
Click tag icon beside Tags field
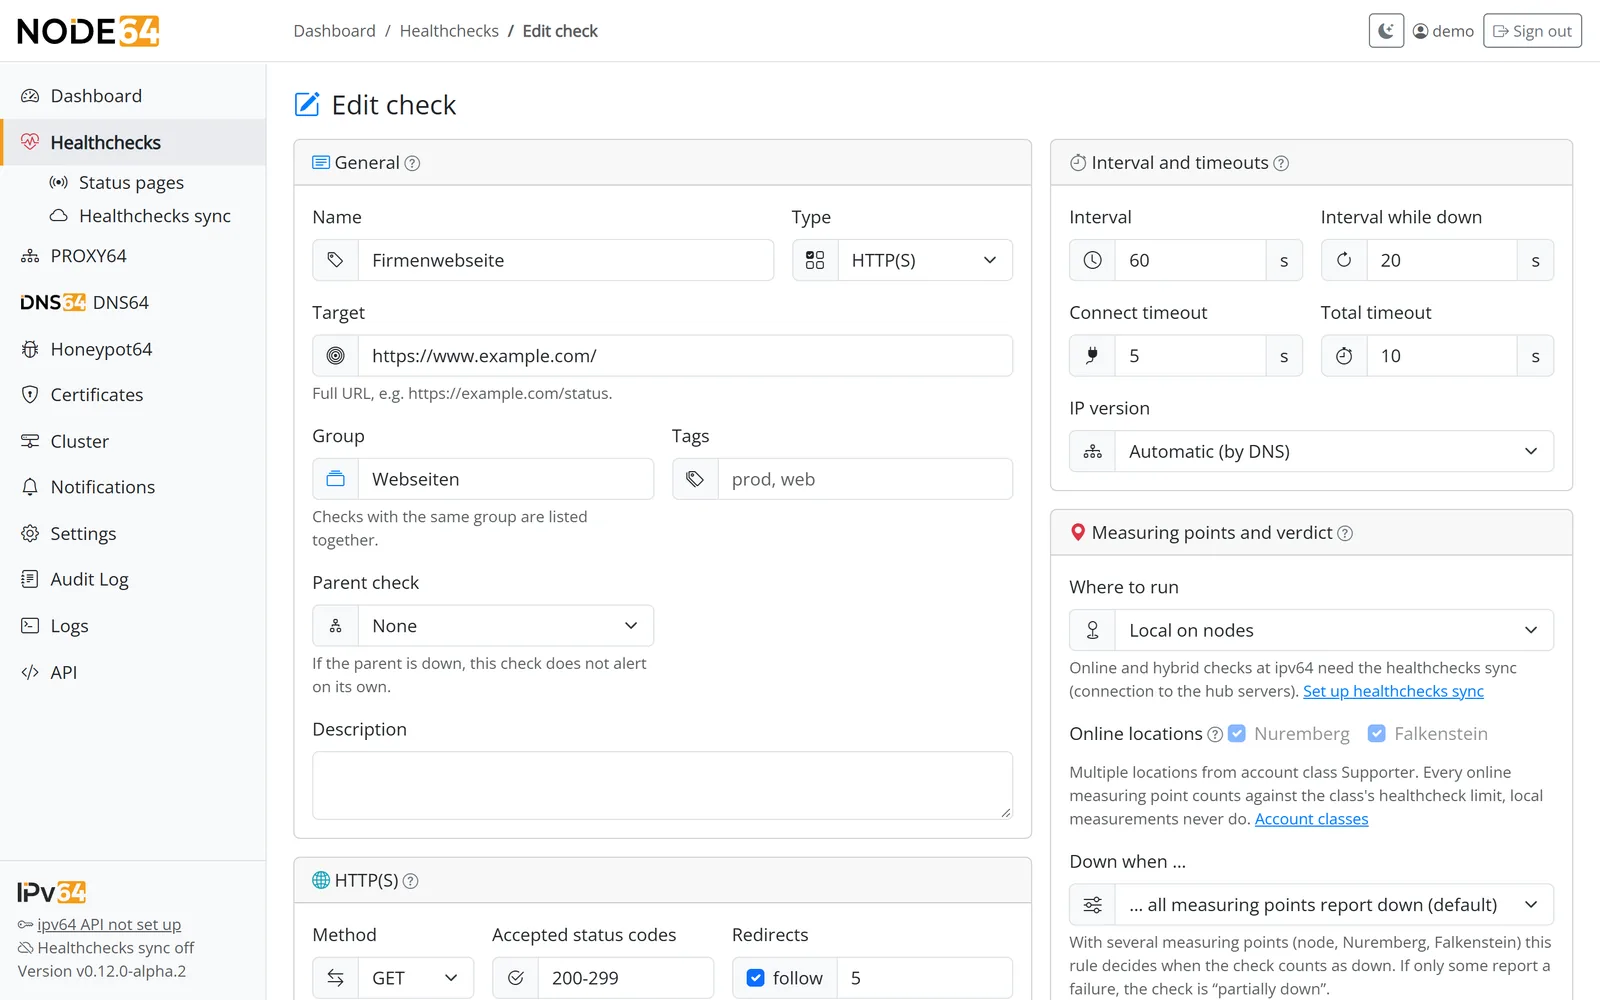(695, 479)
